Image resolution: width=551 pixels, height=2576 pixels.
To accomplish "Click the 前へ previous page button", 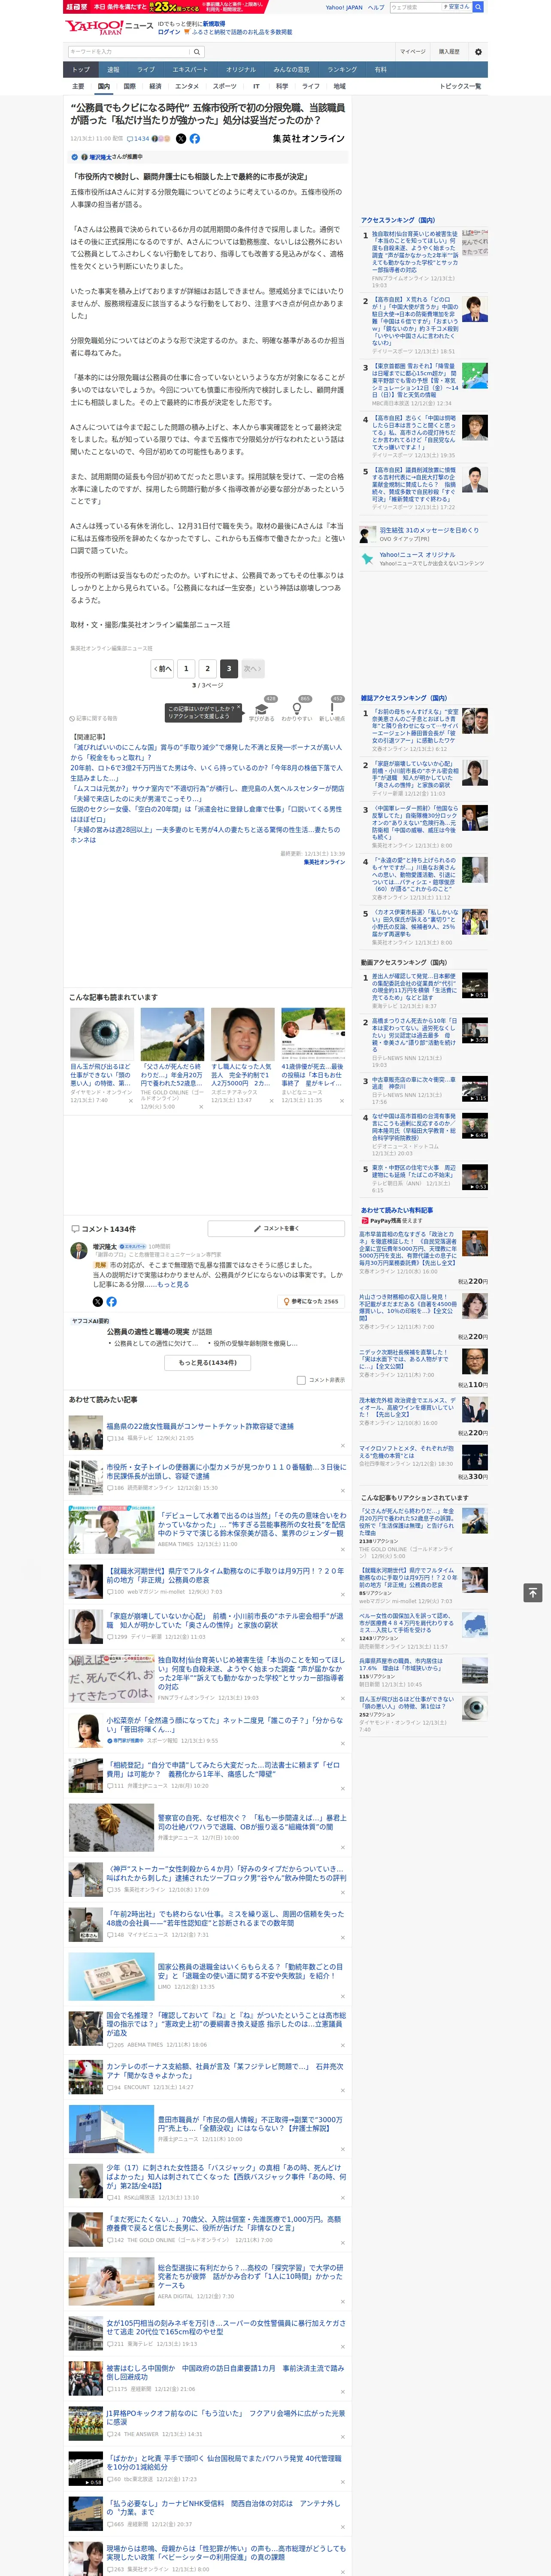I will 162,668.
